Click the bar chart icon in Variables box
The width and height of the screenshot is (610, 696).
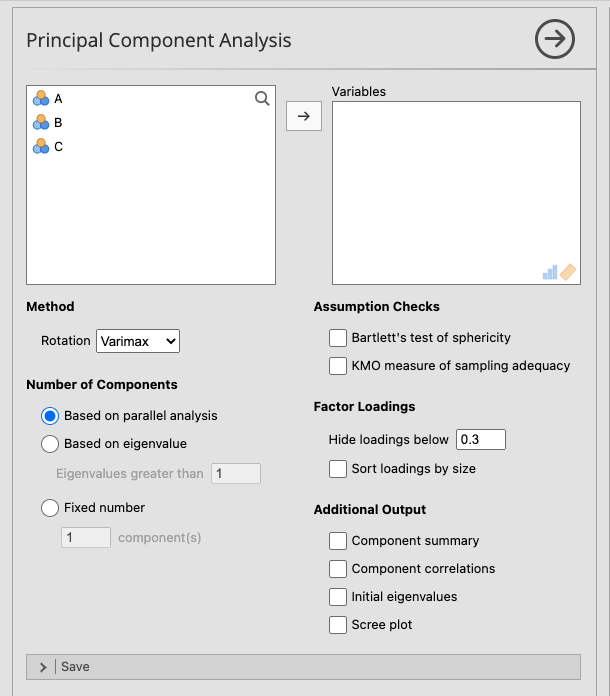click(x=550, y=272)
